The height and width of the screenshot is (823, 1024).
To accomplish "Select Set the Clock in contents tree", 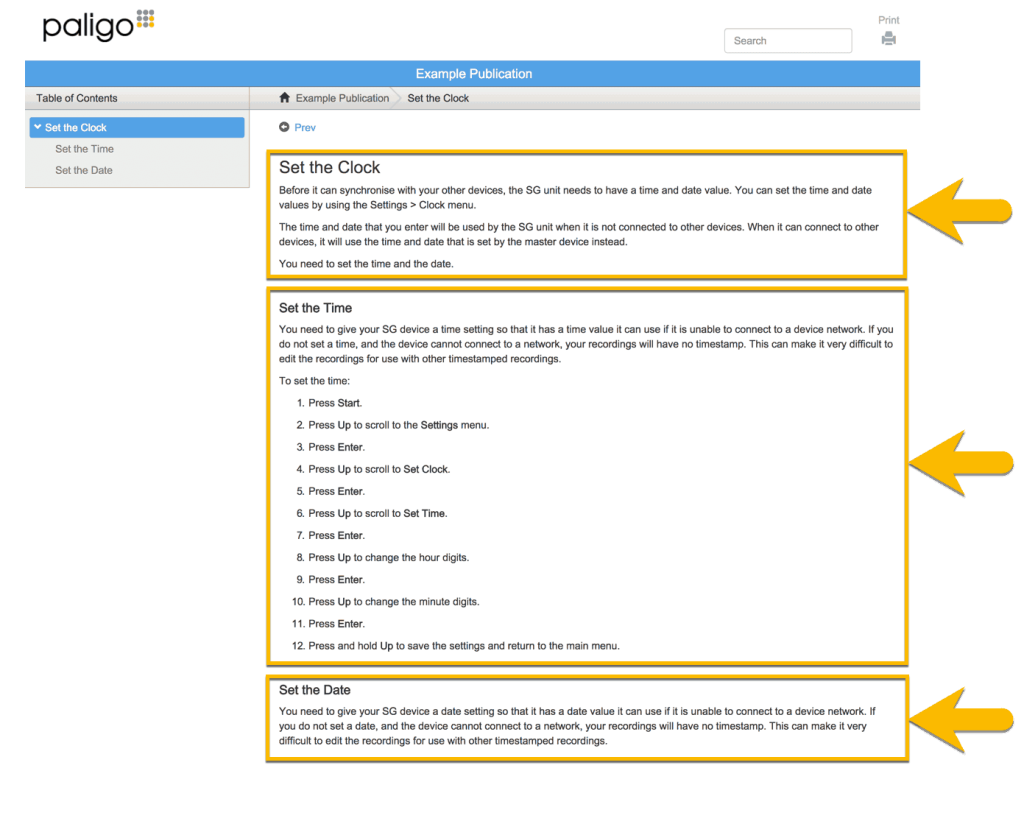I will point(137,127).
